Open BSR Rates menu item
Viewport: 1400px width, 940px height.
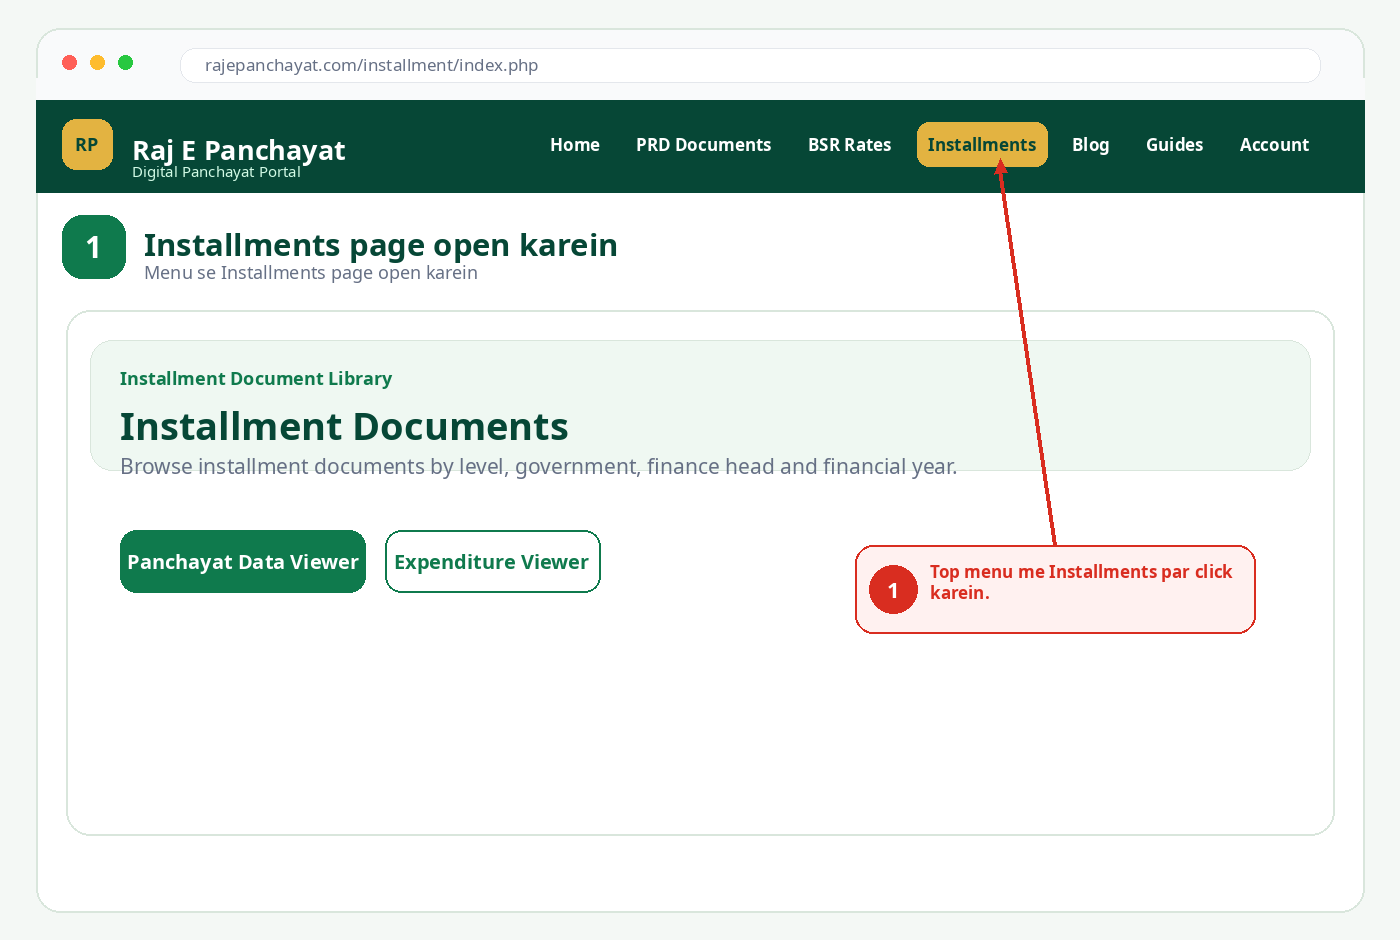[x=850, y=145]
